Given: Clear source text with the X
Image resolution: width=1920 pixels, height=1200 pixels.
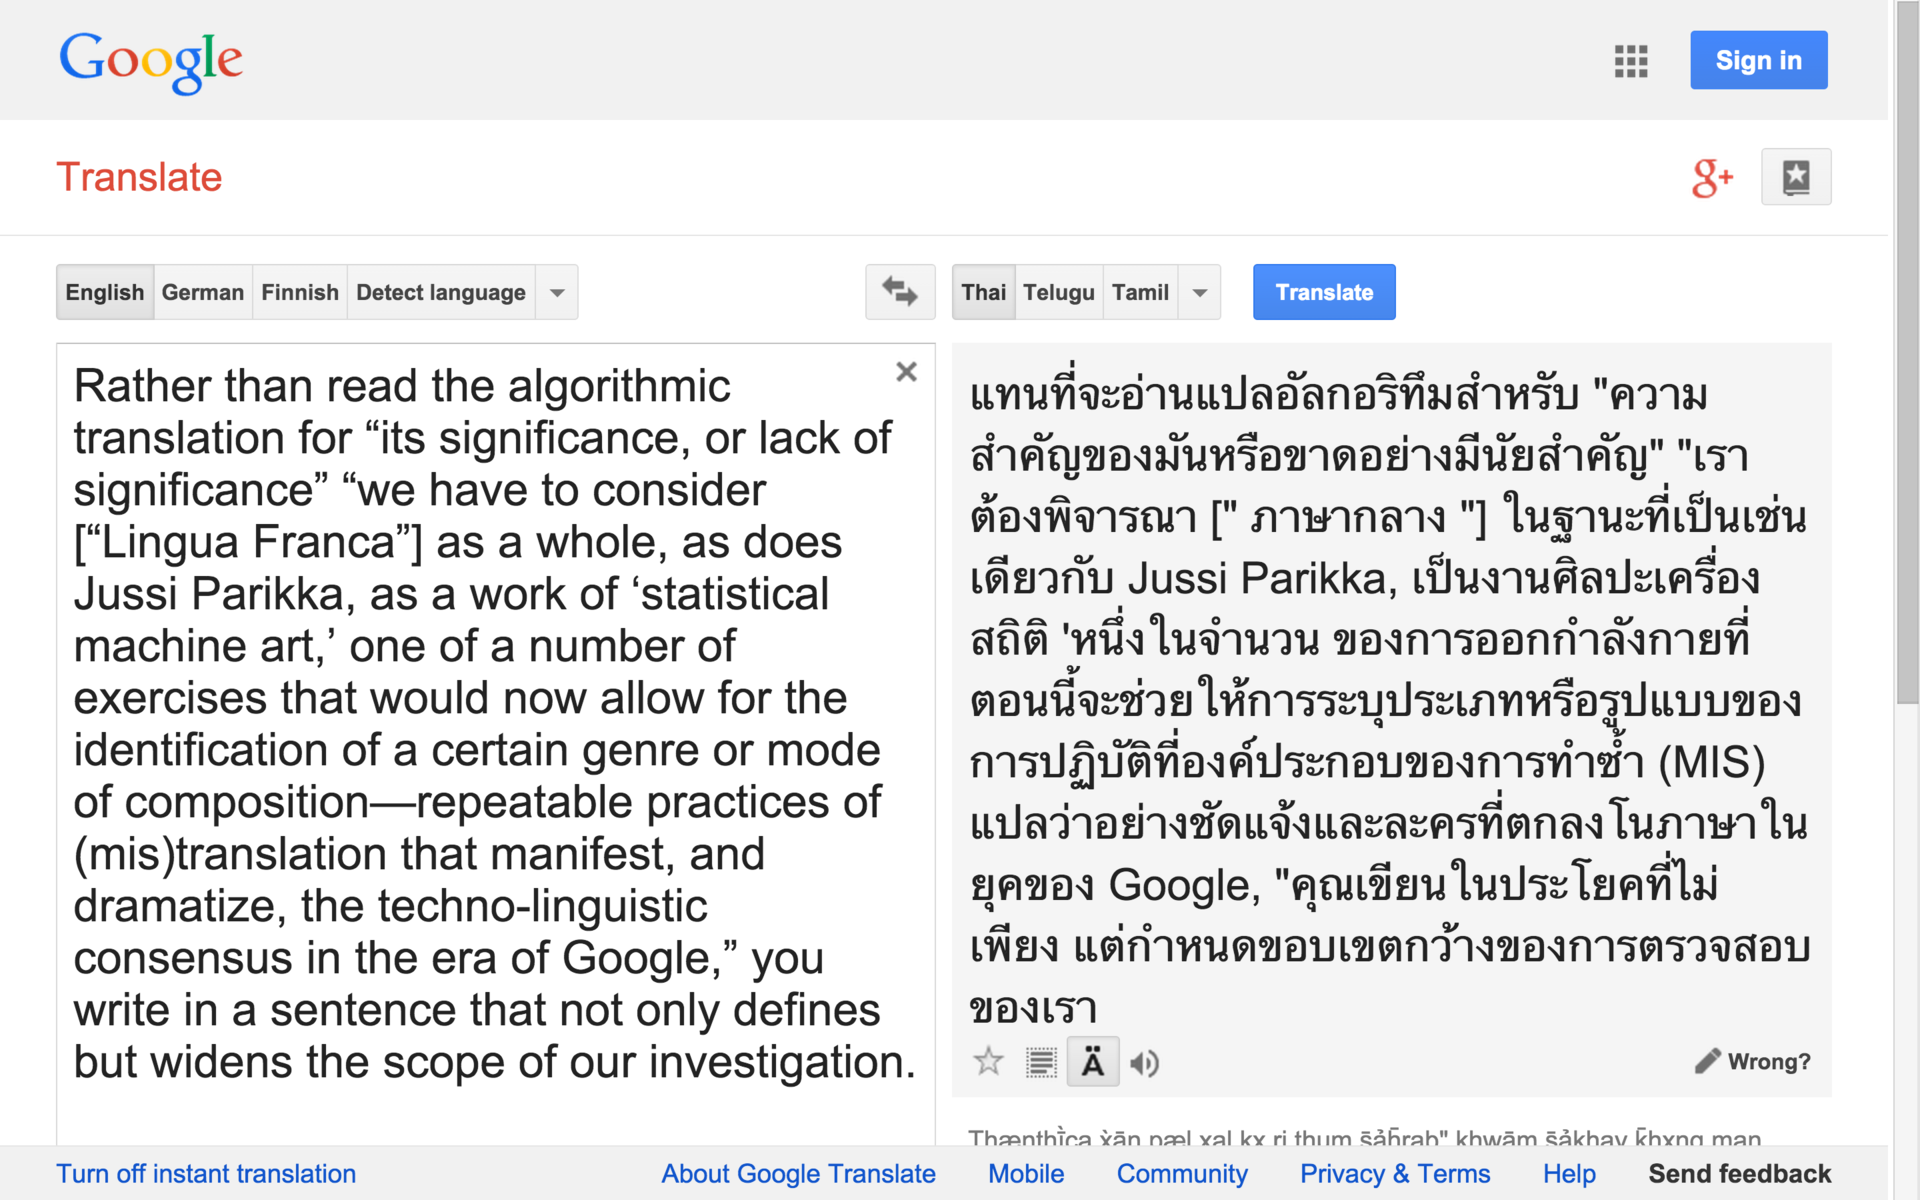Looking at the screenshot, I should tap(906, 372).
